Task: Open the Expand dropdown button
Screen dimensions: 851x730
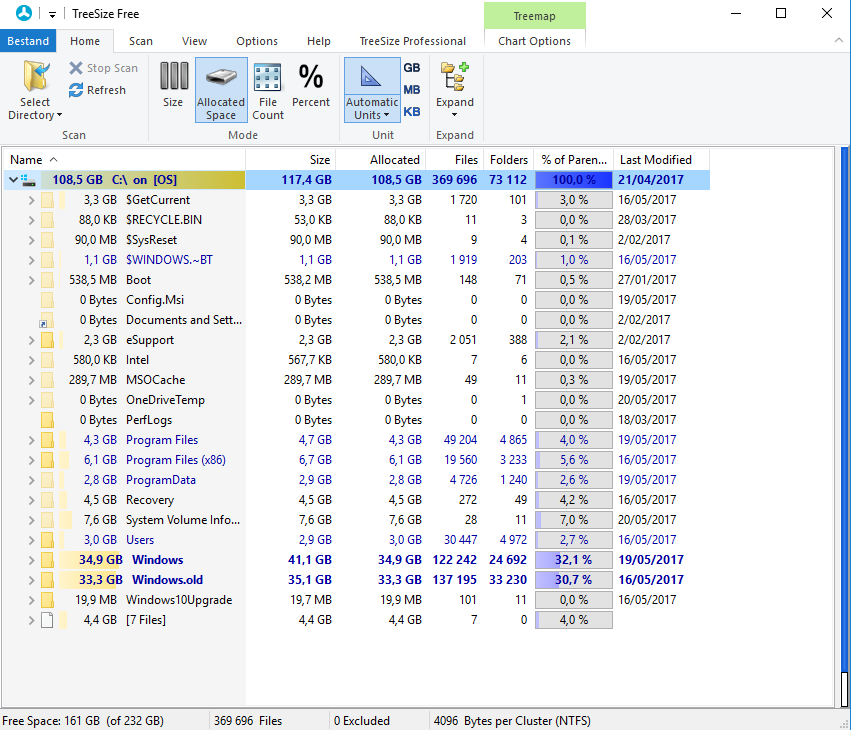Action: point(455,90)
